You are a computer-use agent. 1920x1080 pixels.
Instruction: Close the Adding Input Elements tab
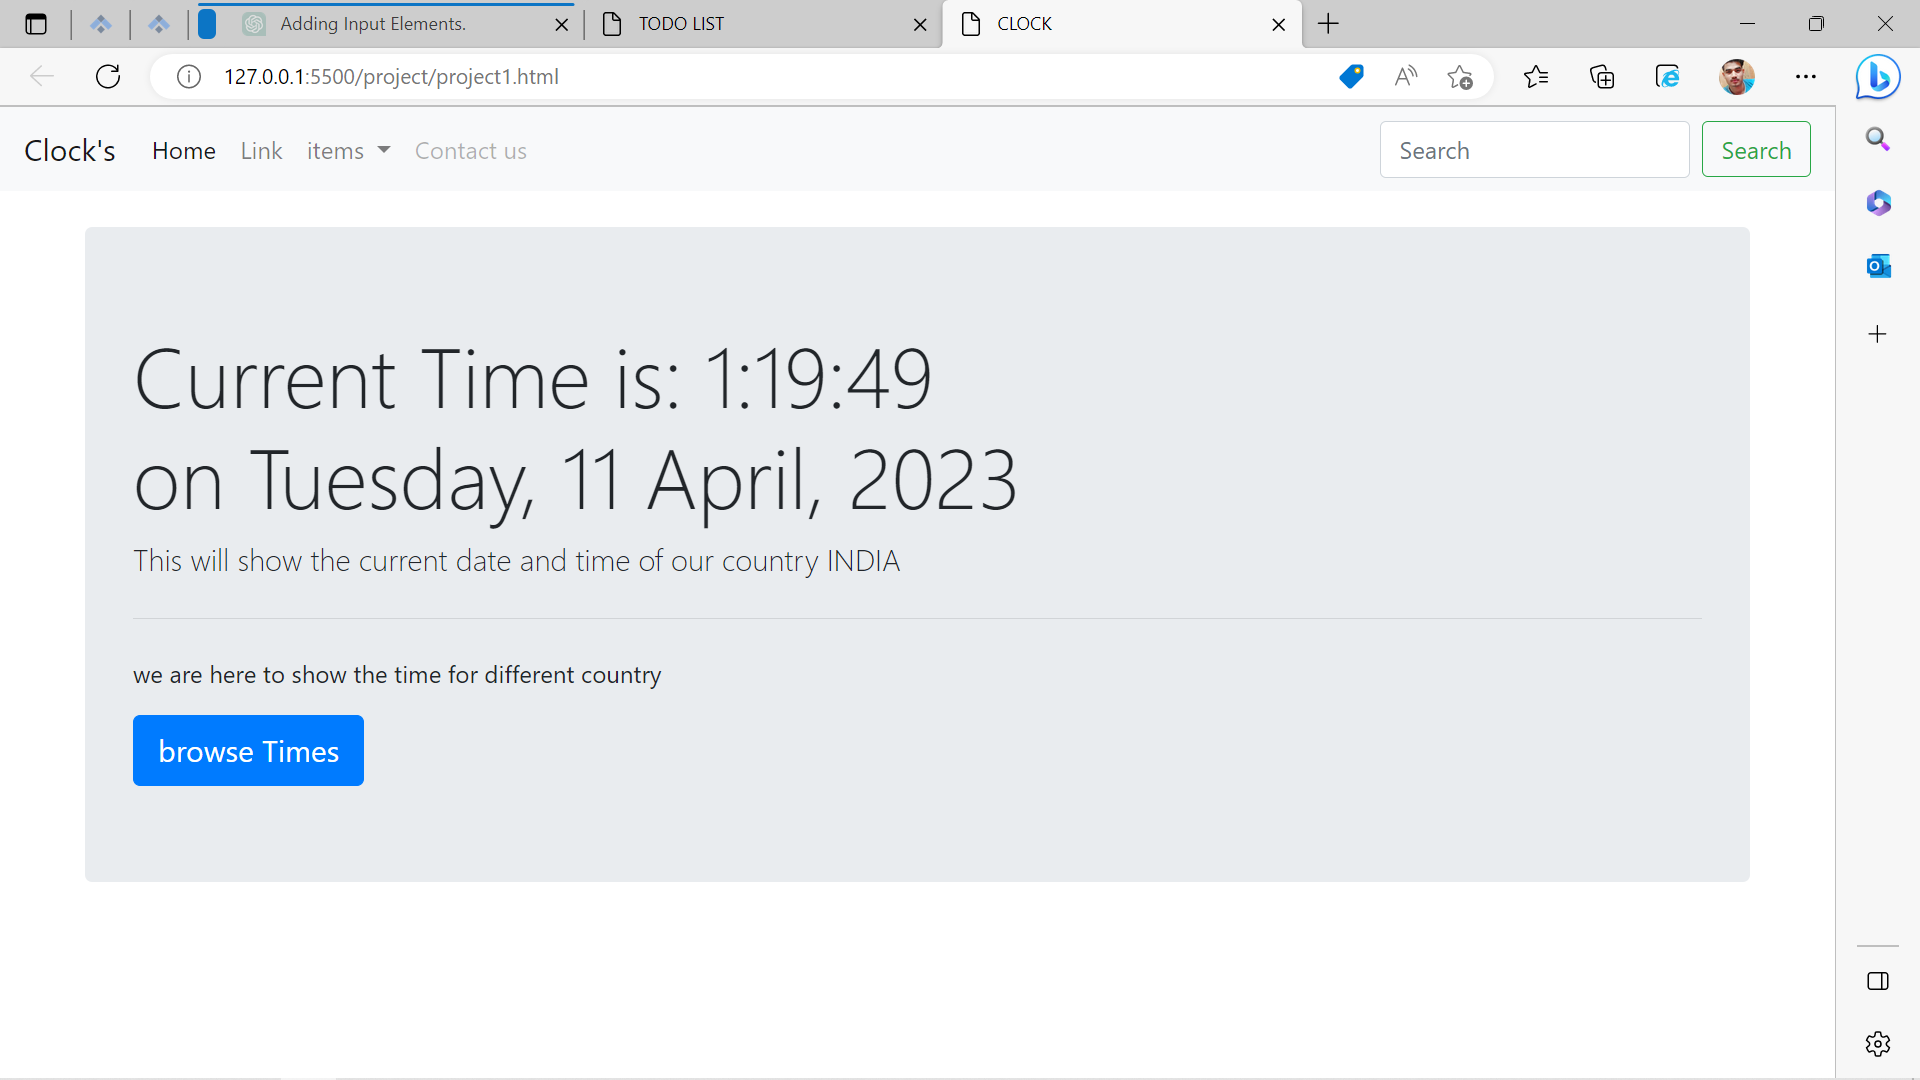coord(562,25)
